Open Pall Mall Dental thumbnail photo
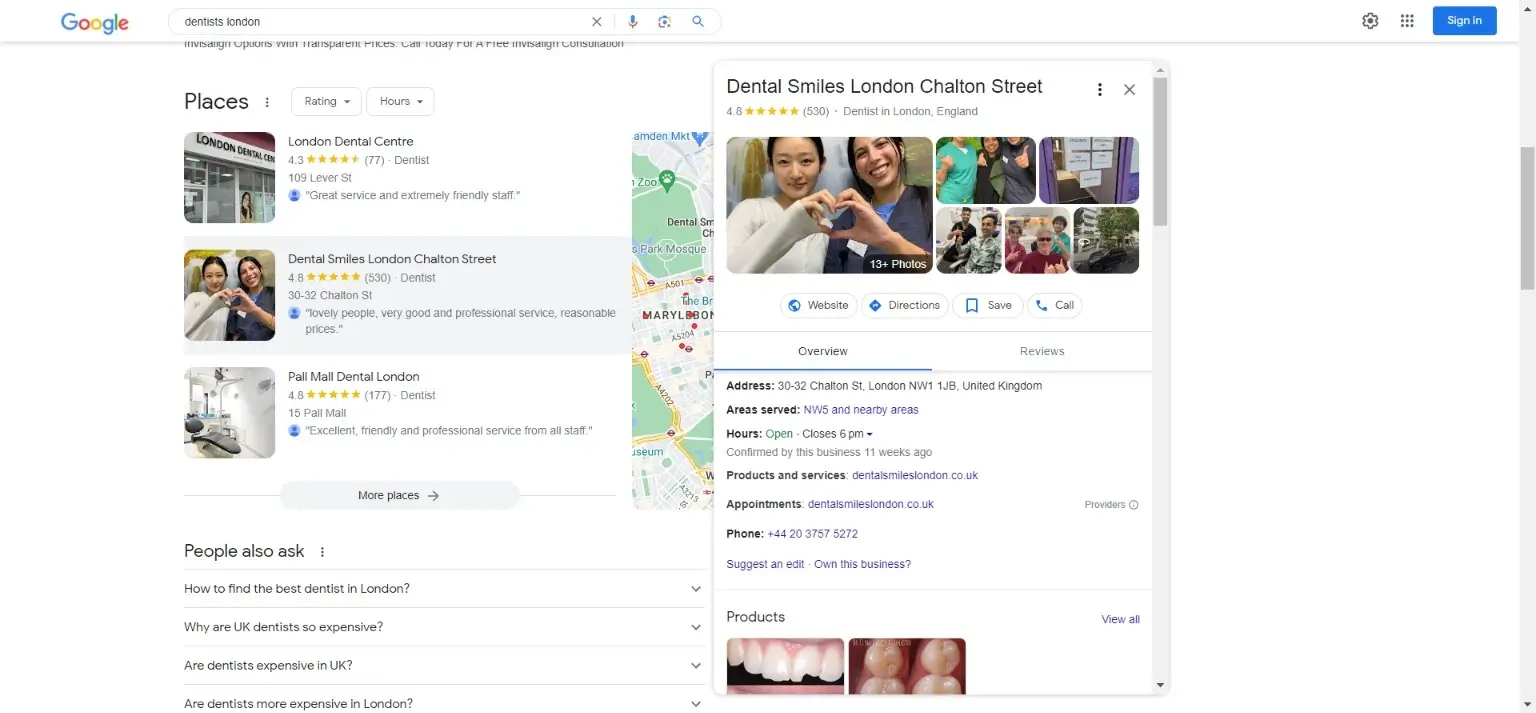1536x713 pixels. pyautogui.click(x=229, y=413)
